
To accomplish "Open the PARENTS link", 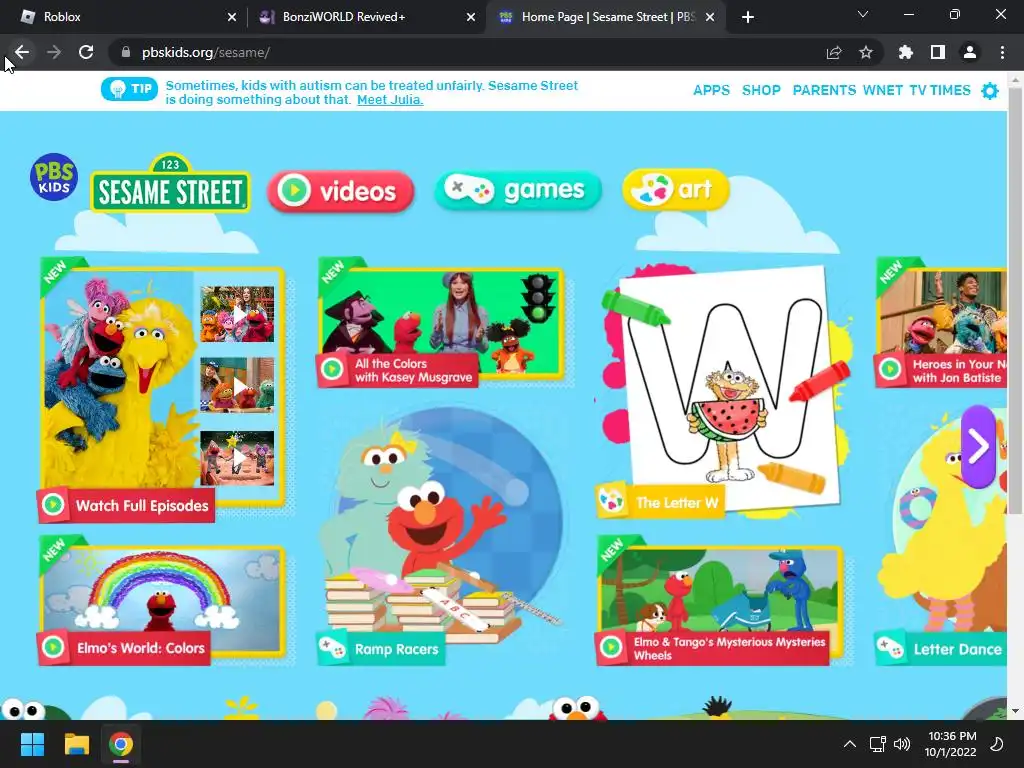I will (824, 90).
